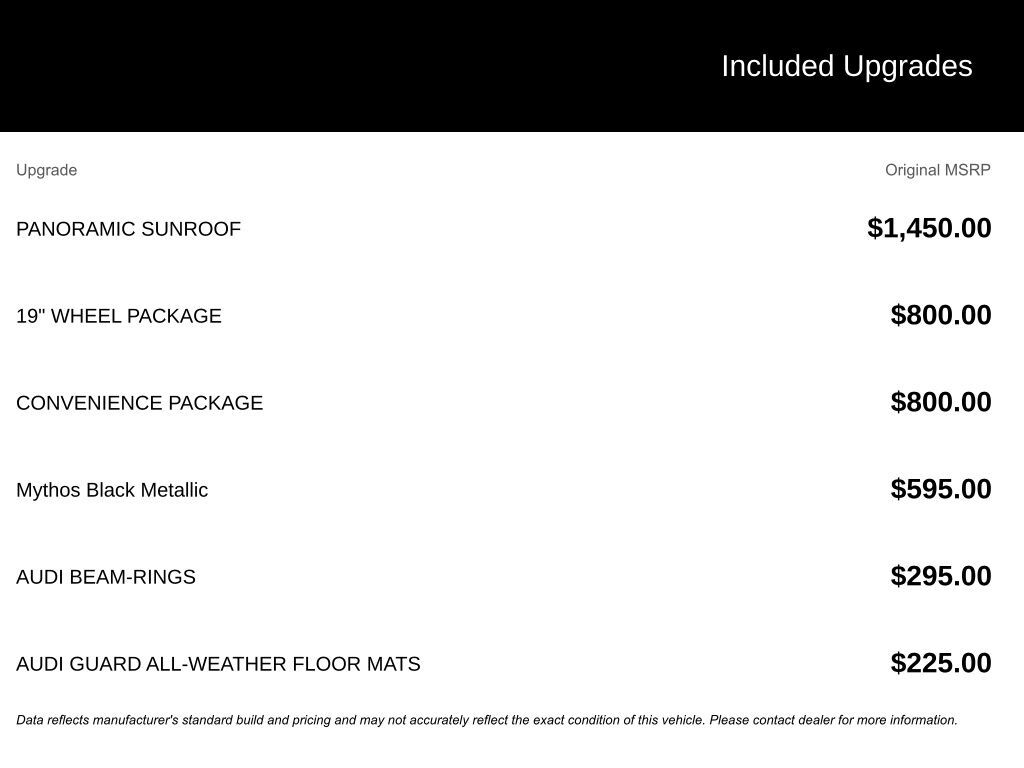This screenshot has width=1024, height=768.
Task: Click the $595.00 price
Action: click(x=941, y=489)
